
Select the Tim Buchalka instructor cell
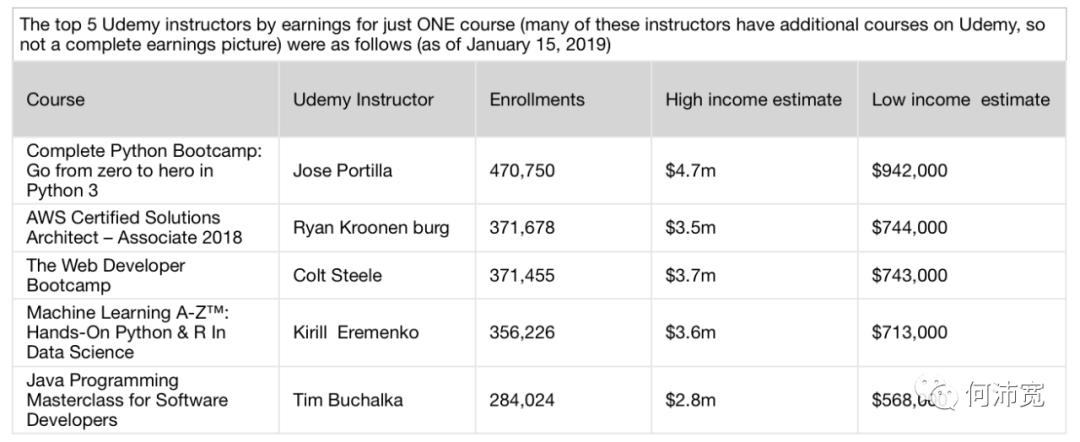pos(348,400)
